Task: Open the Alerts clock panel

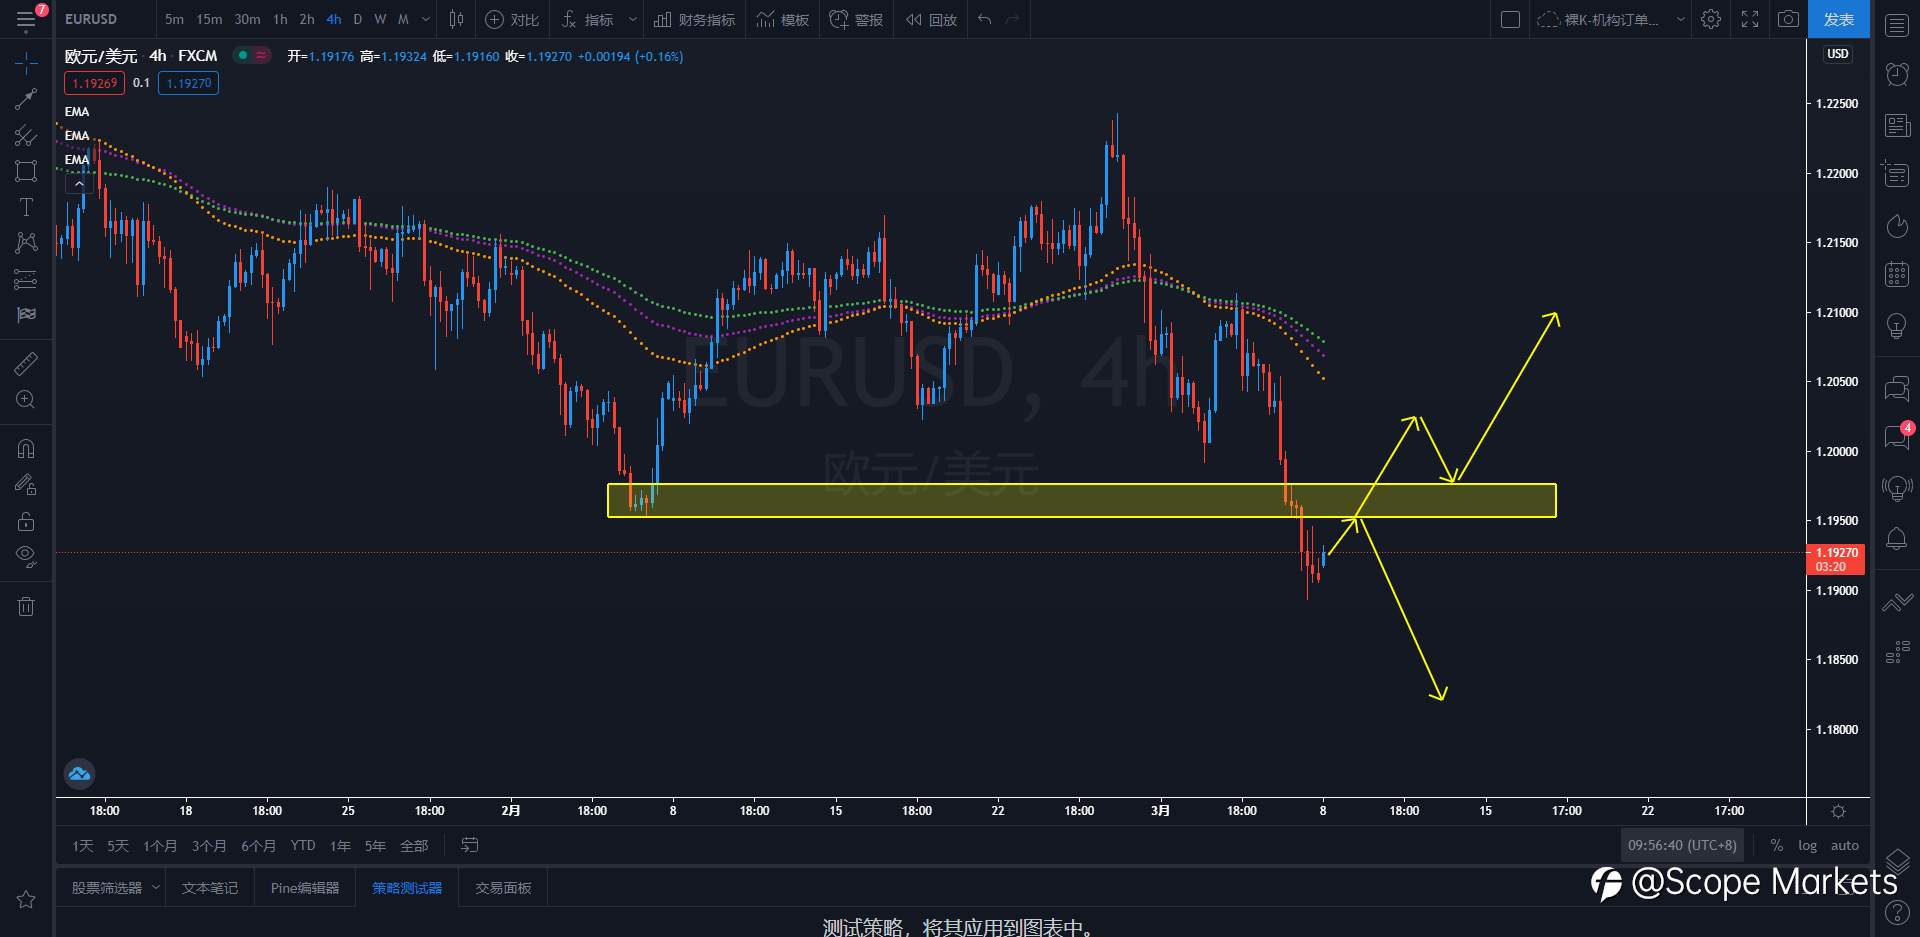Action: 1897,74
